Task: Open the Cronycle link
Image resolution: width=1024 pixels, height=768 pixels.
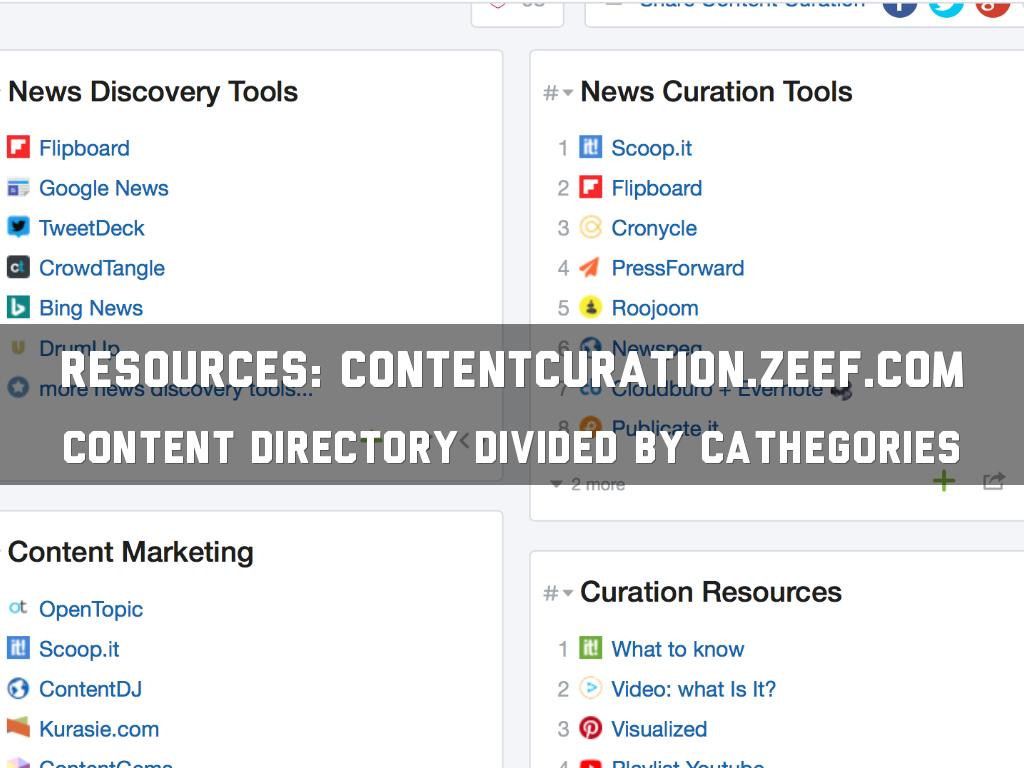Action: coord(654,228)
